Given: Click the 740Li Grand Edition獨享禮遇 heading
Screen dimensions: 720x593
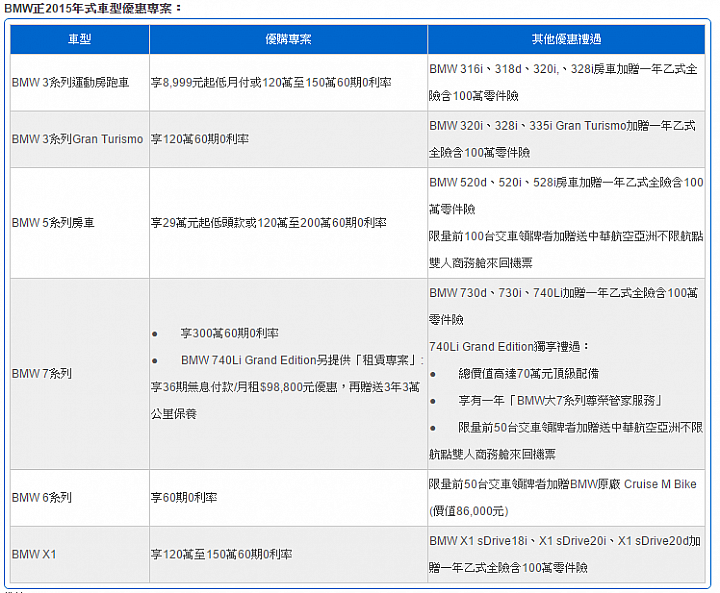Looking at the screenshot, I should point(509,347).
